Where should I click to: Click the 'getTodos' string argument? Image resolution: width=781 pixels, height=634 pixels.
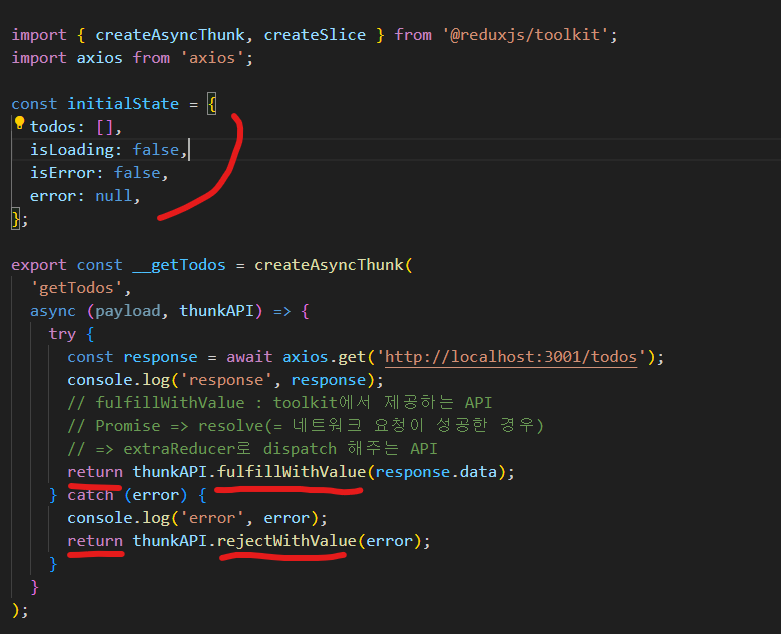(76, 288)
